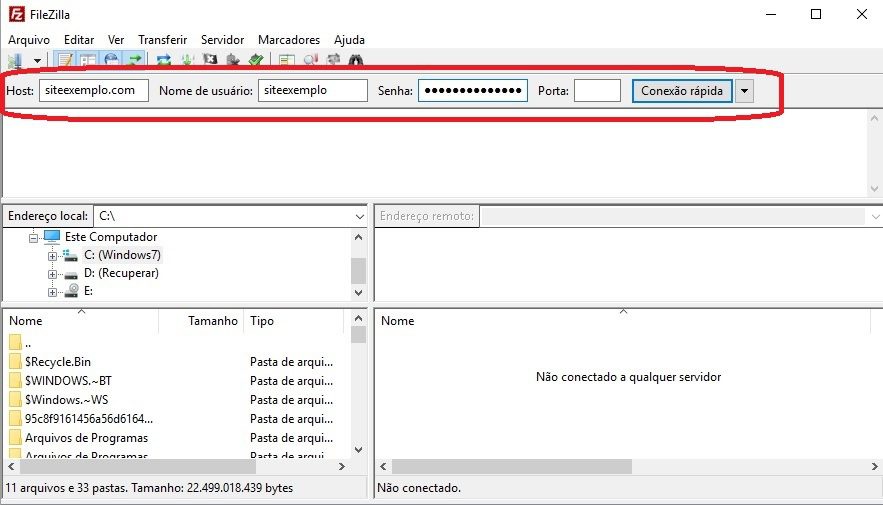Click the process transfer queue icon
This screenshot has height=505, width=883.
pos(187,60)
